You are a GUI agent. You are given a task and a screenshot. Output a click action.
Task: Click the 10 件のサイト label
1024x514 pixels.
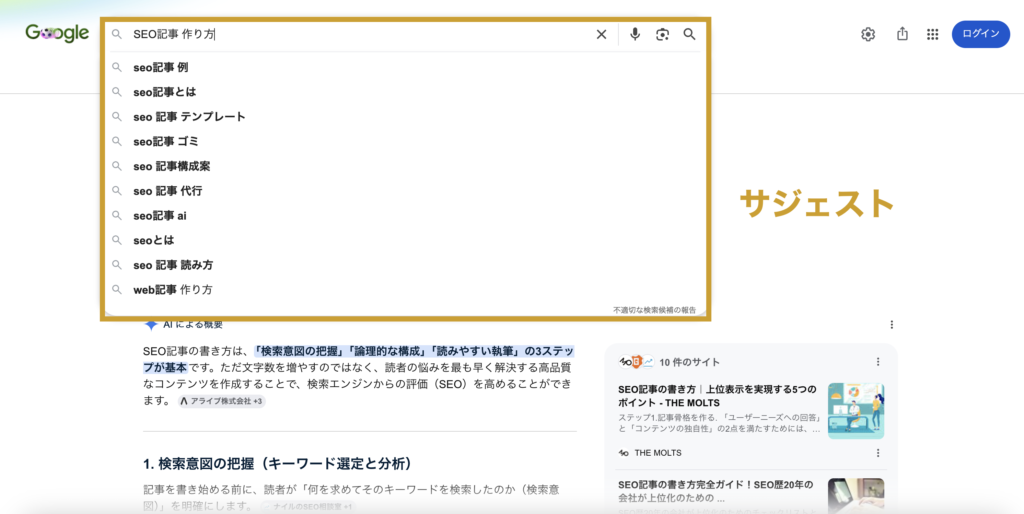pos(690,362)
